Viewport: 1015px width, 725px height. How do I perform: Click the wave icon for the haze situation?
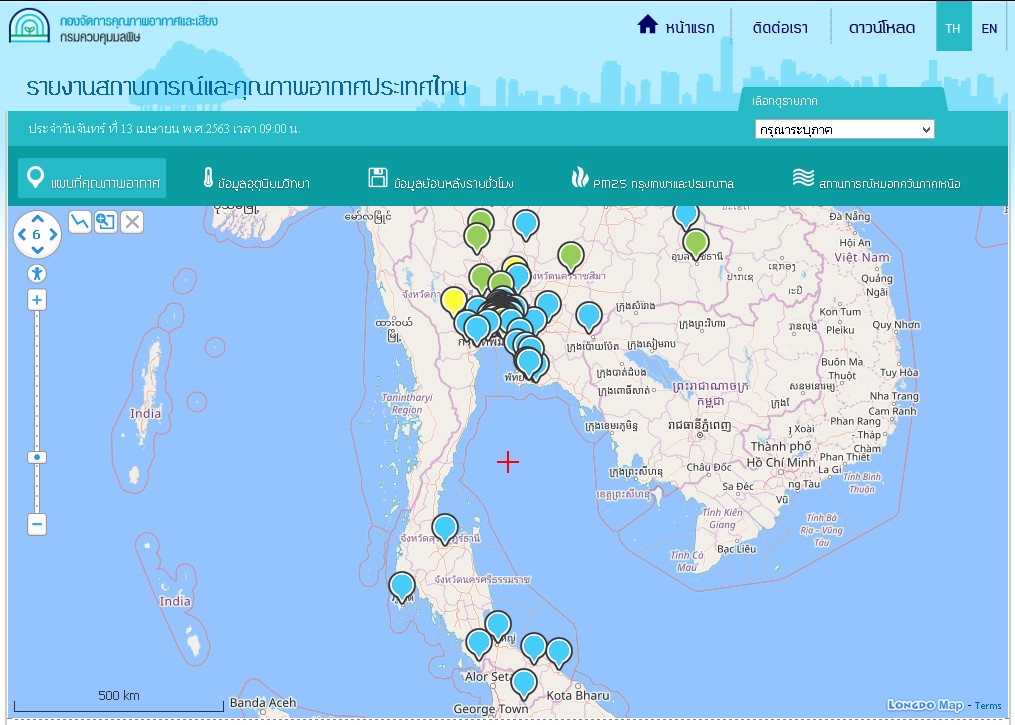pyautogui.click(x=803, y=177)
